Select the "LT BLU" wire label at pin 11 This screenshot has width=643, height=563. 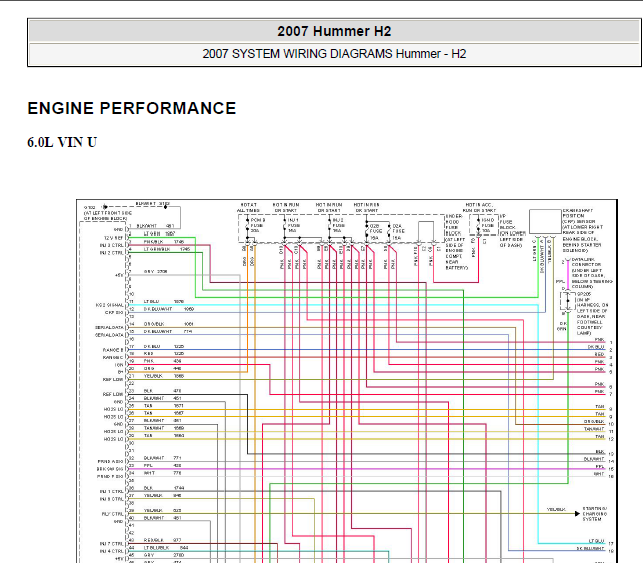[x=151, y=301]
